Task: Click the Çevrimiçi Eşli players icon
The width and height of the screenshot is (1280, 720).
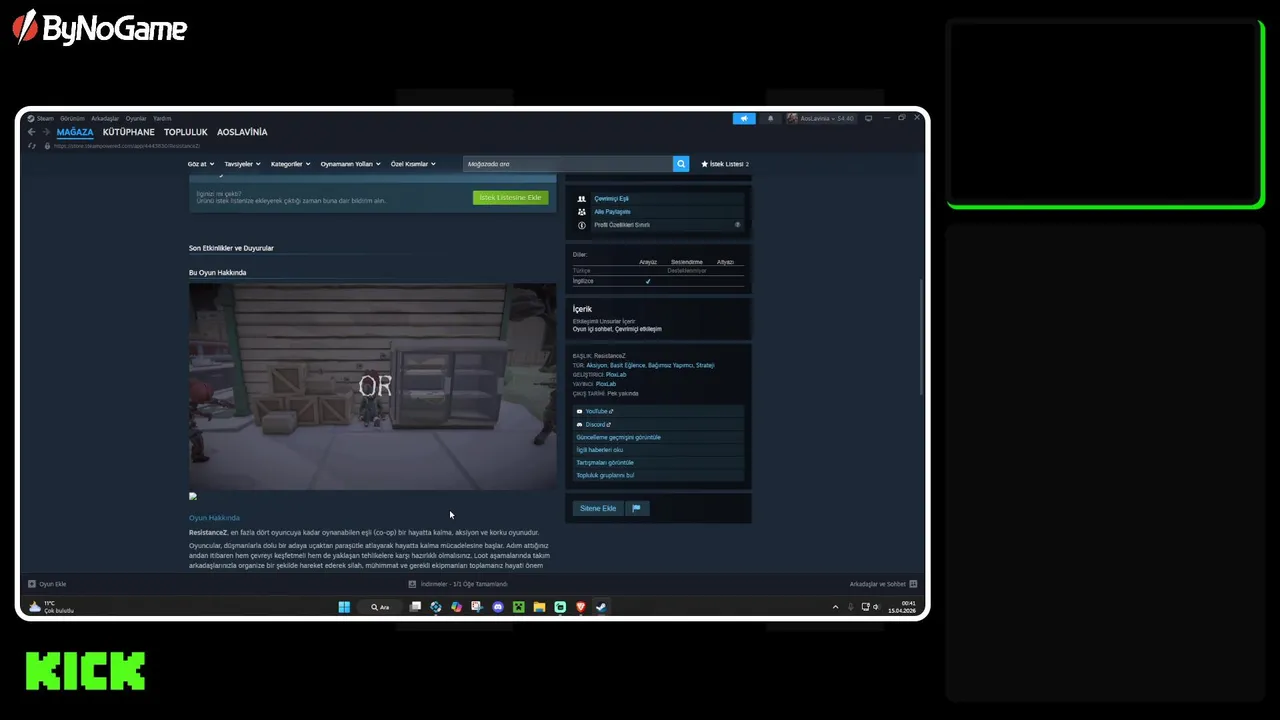Action: point(582,199)
